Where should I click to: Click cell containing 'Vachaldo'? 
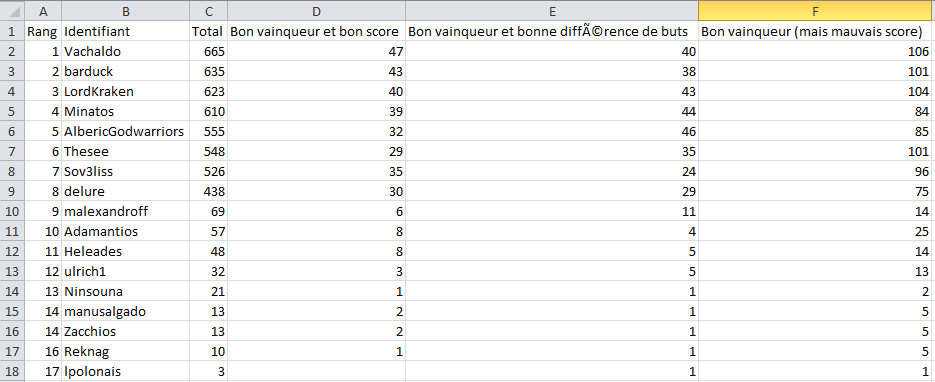click(x=125, y=51)
